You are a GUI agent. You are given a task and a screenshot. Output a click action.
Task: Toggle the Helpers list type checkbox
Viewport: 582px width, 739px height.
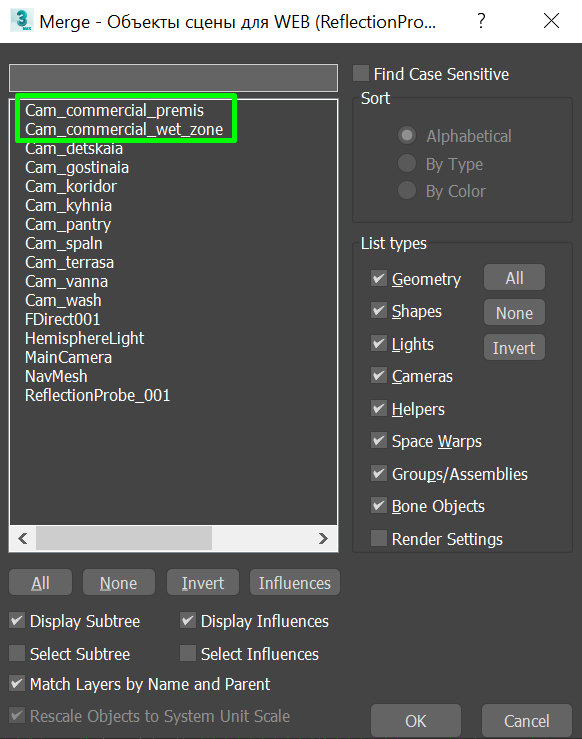(379, 409)
